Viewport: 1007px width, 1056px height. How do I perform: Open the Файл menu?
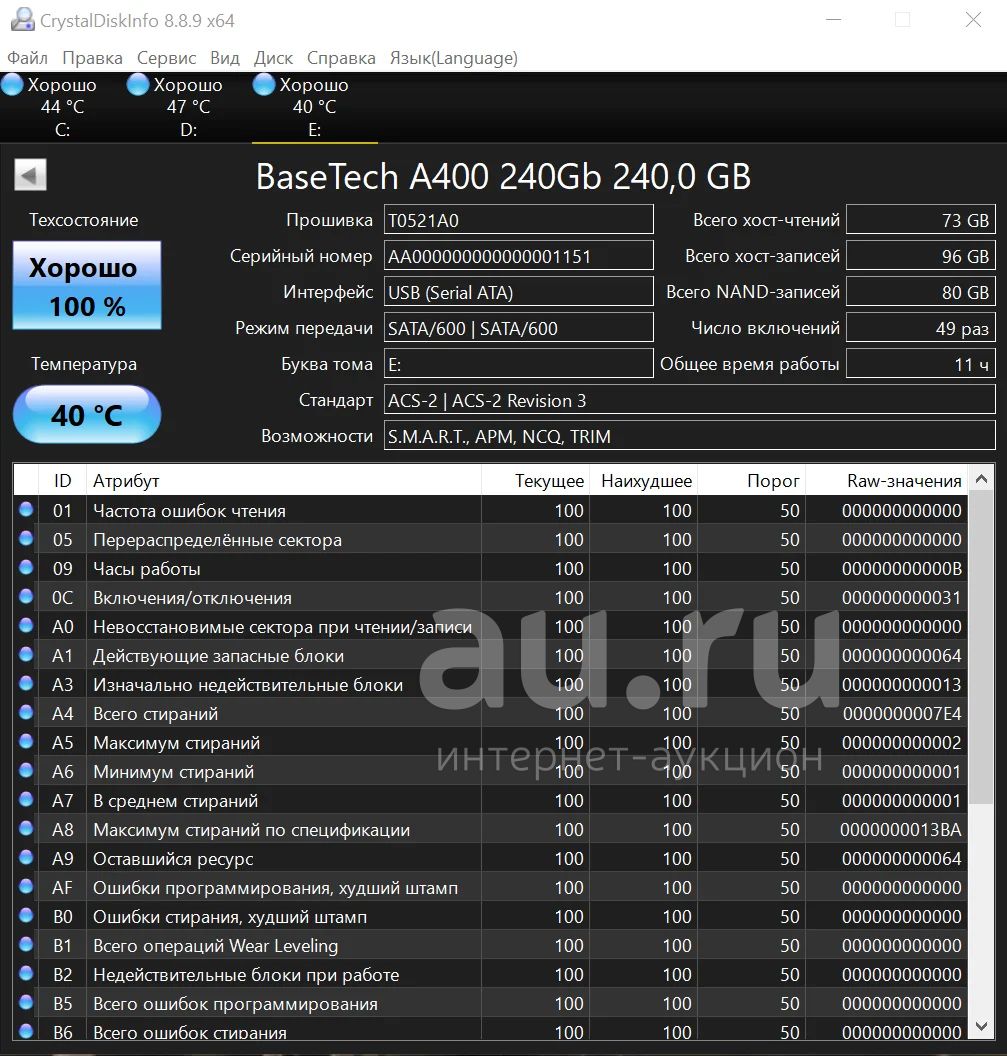[27, 58]
